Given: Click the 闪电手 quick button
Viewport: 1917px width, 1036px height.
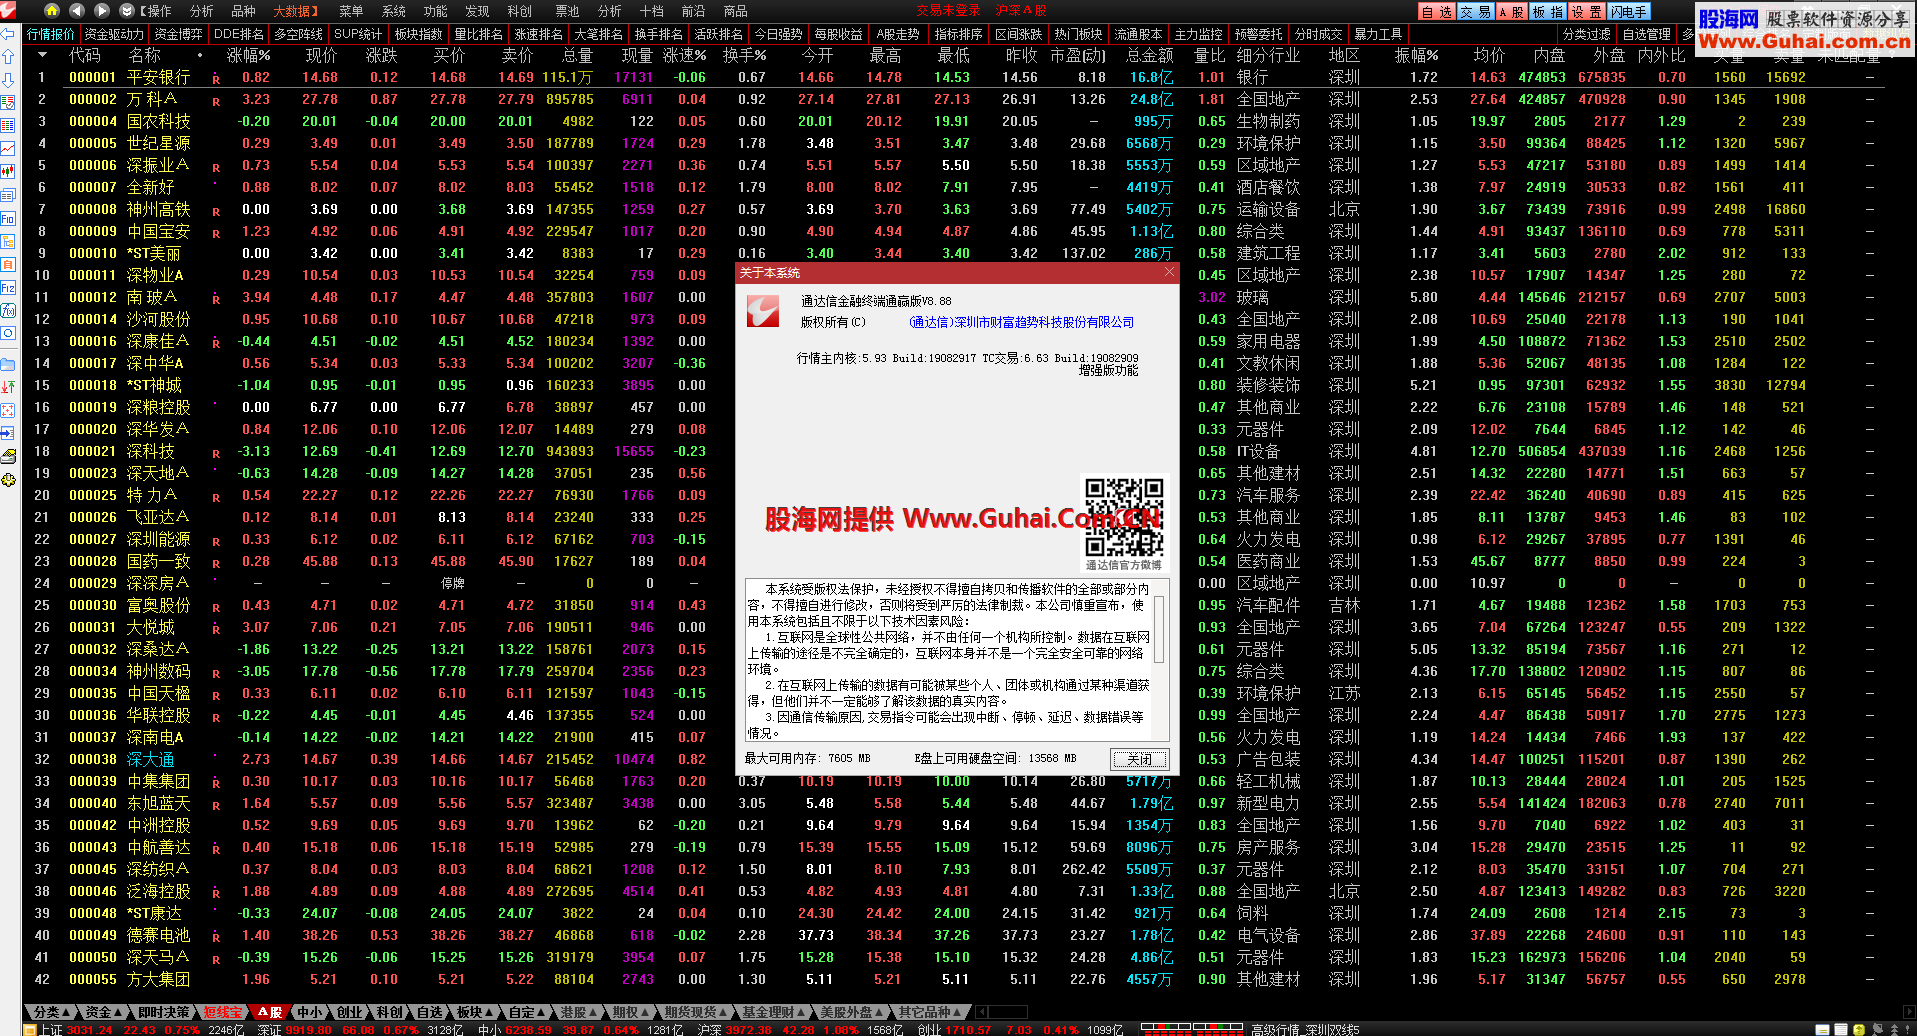Looking at the screenshot, I should [1629, 12].
